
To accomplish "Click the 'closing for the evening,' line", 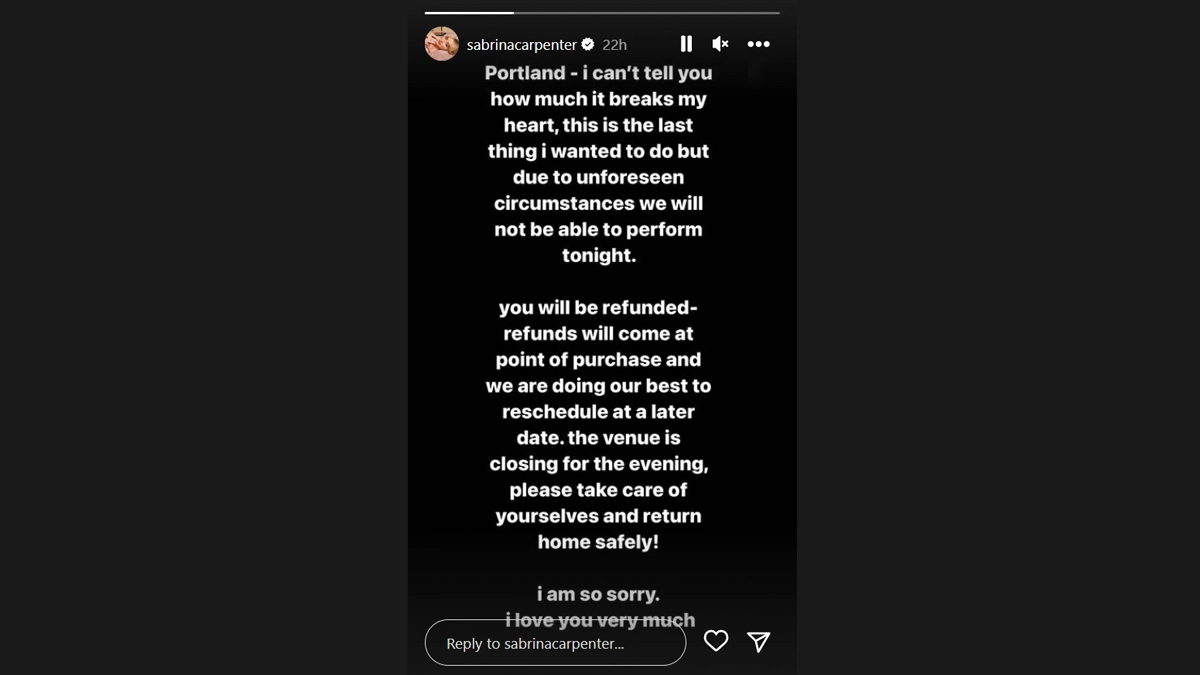I will pos(598,464).
